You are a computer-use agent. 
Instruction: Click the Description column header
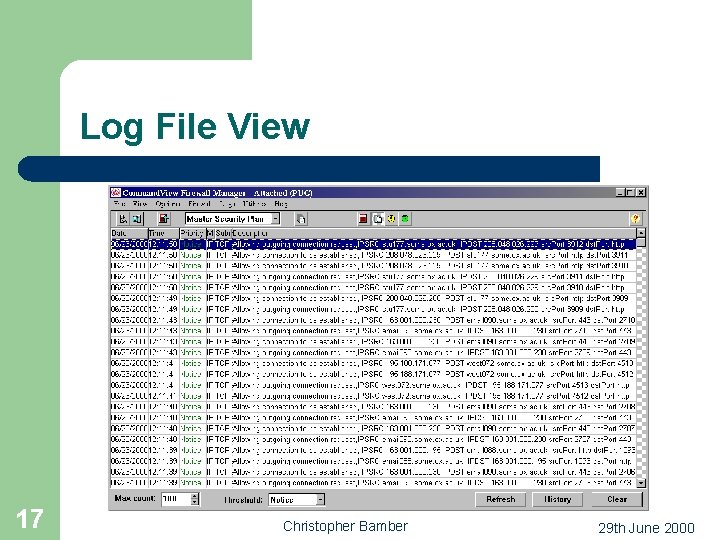(433, 233)
